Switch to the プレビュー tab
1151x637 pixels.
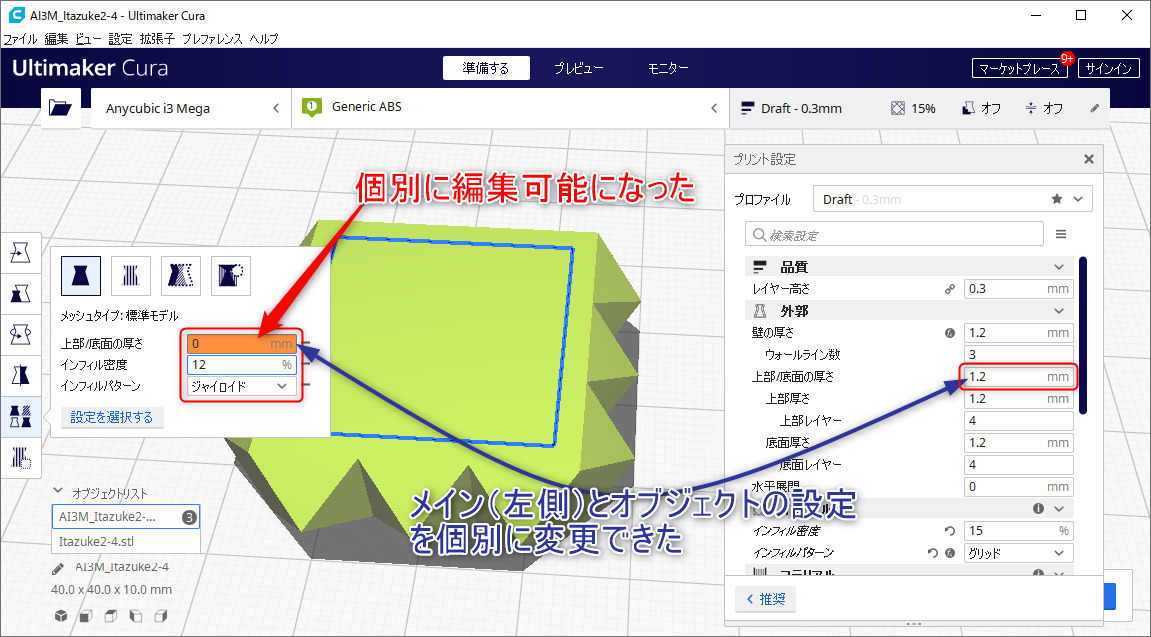pos(579,68)
